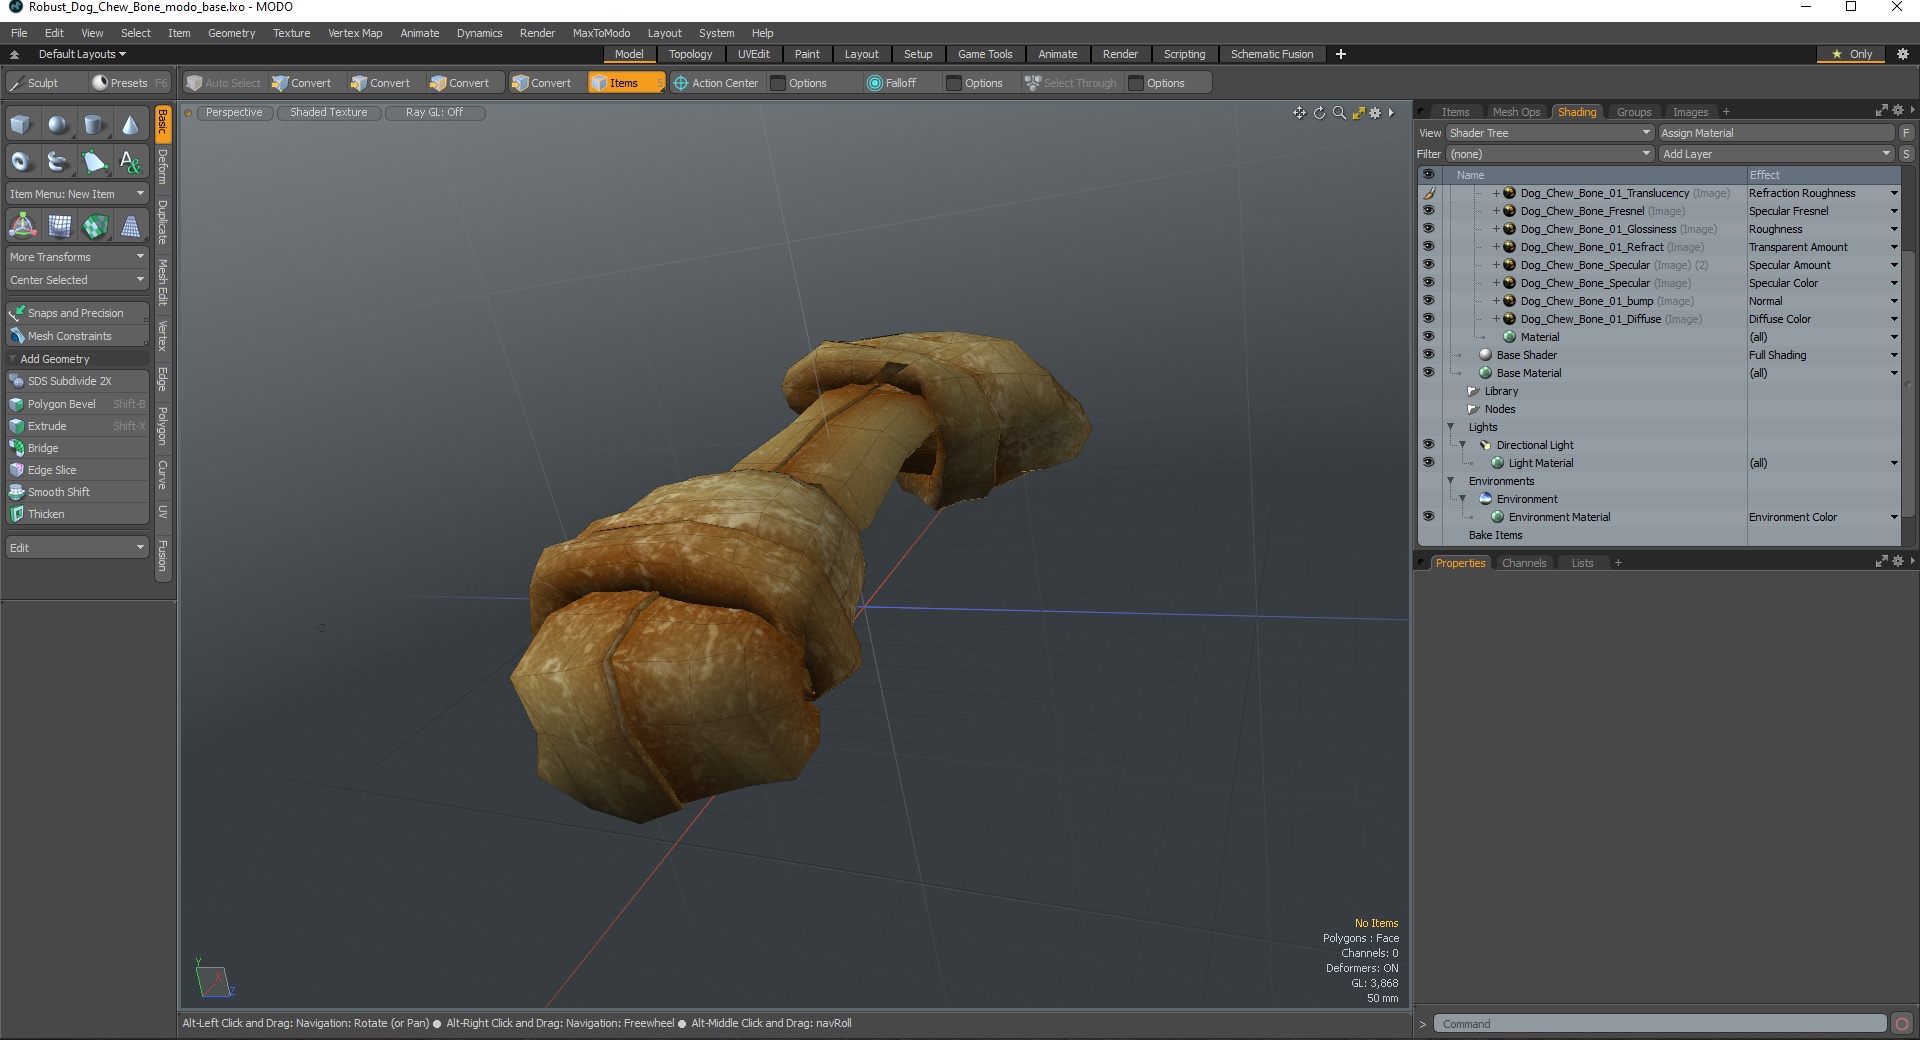
Task: Open the More Transforms dropdown
Action: coord(77,257)
